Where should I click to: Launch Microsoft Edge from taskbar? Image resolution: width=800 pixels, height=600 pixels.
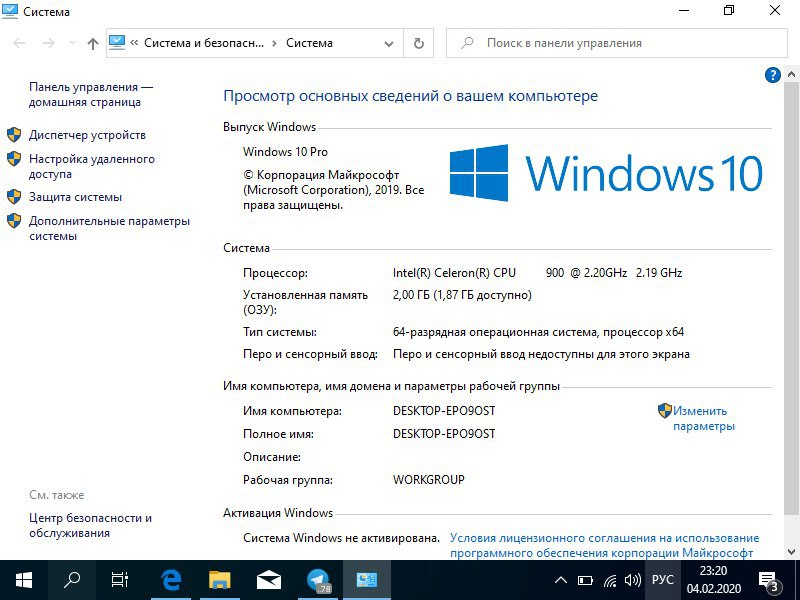171,580
